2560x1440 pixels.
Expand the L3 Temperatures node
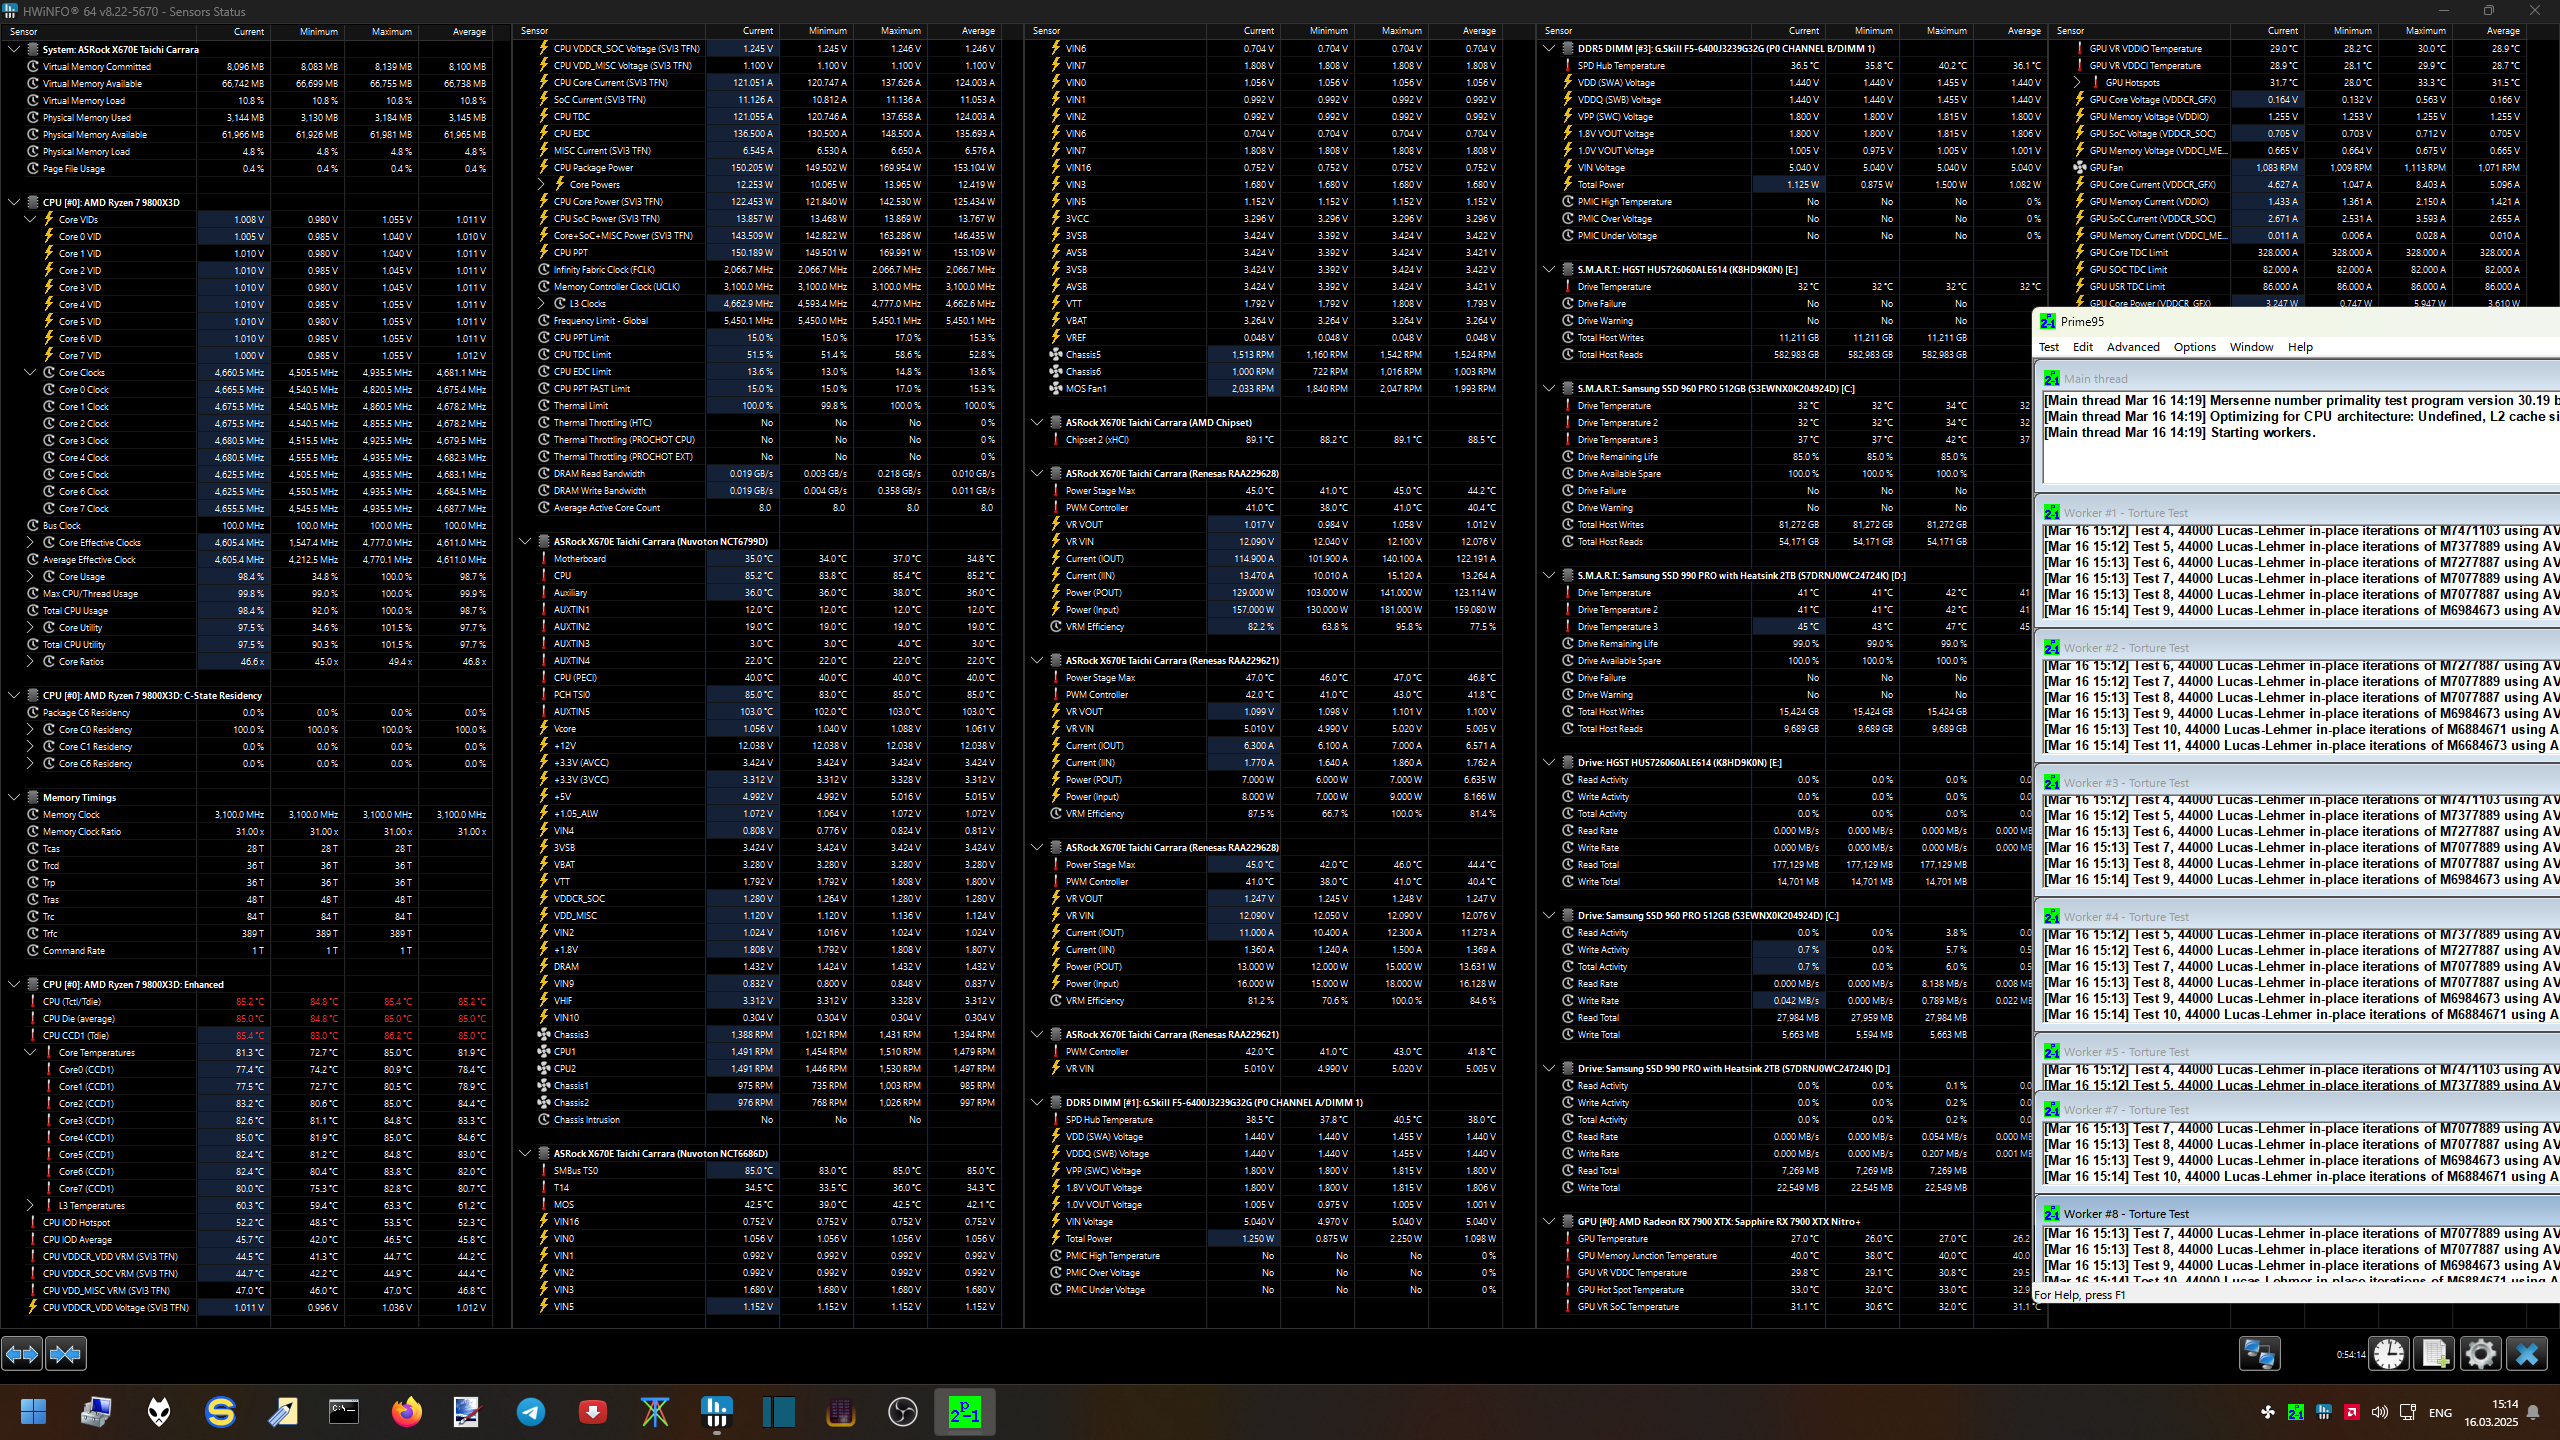(x=30, y=1206)
